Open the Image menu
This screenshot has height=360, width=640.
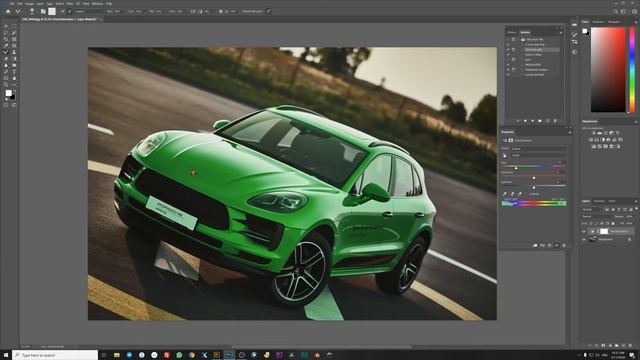click(29, 4)
